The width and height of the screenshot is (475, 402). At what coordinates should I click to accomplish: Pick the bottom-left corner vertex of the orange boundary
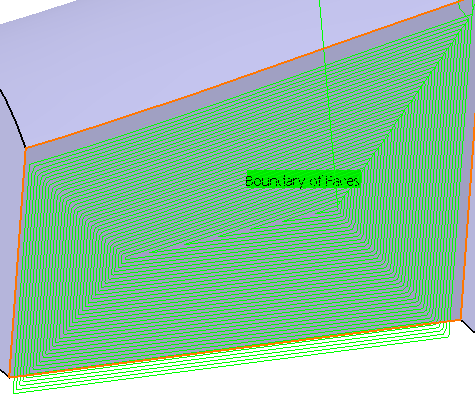[10, 377]
